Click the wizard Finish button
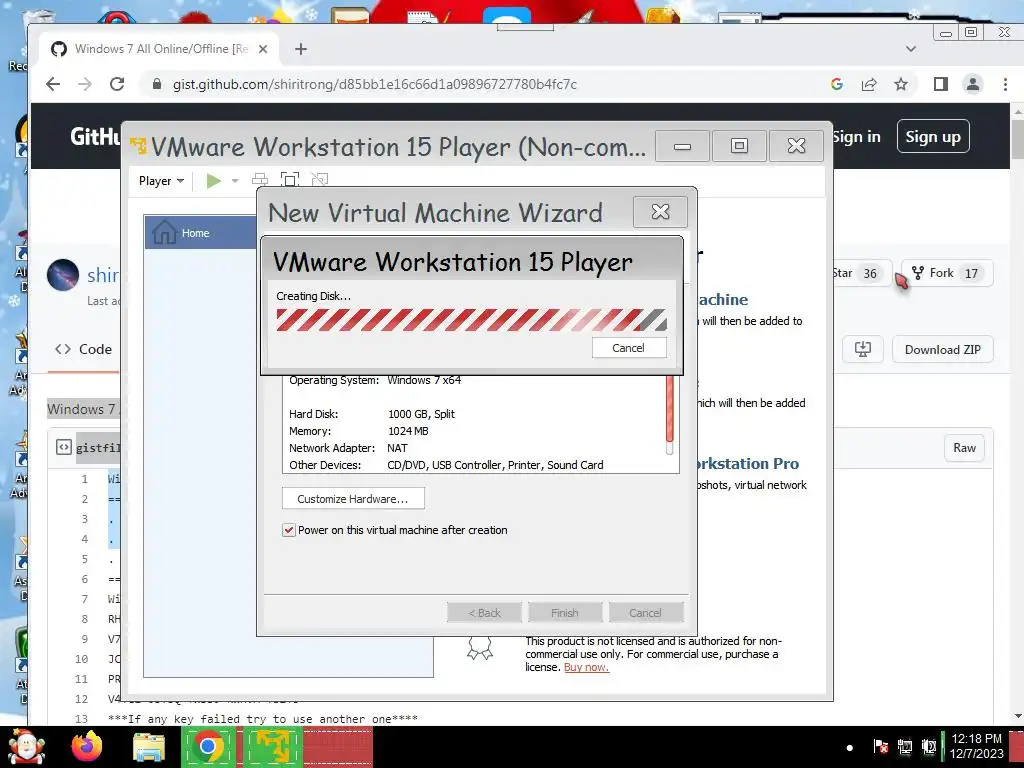The image size is (1024, 768). point(565,613)
